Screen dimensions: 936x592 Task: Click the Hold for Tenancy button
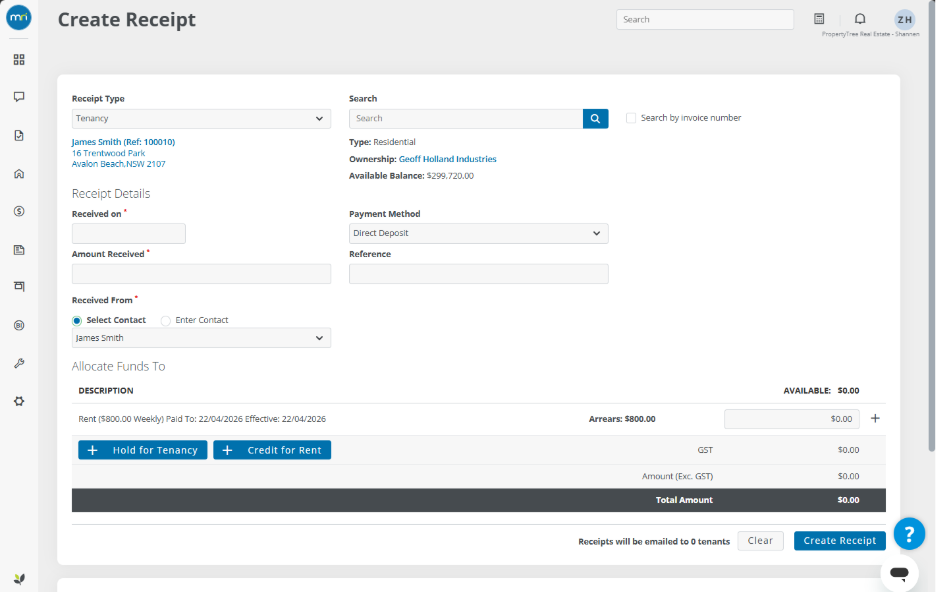143,450
